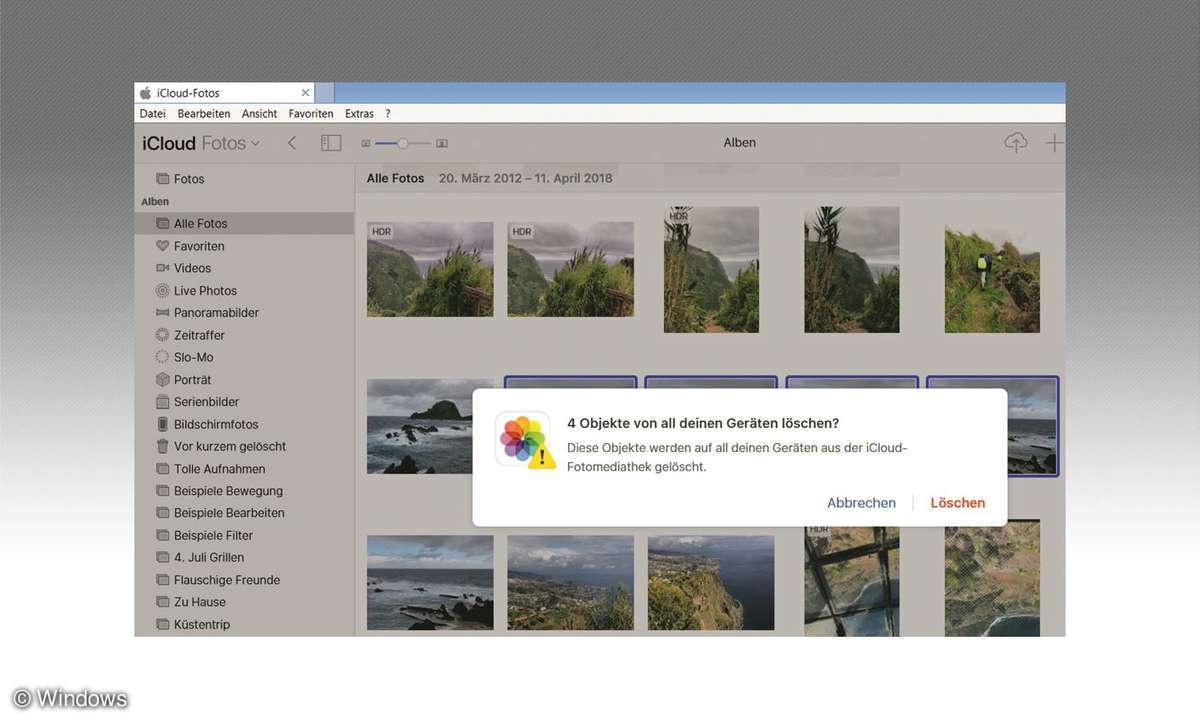This screenshot has height=720, width=1200.
Task: Go back with the left chevron
Action: coord(292,143)
